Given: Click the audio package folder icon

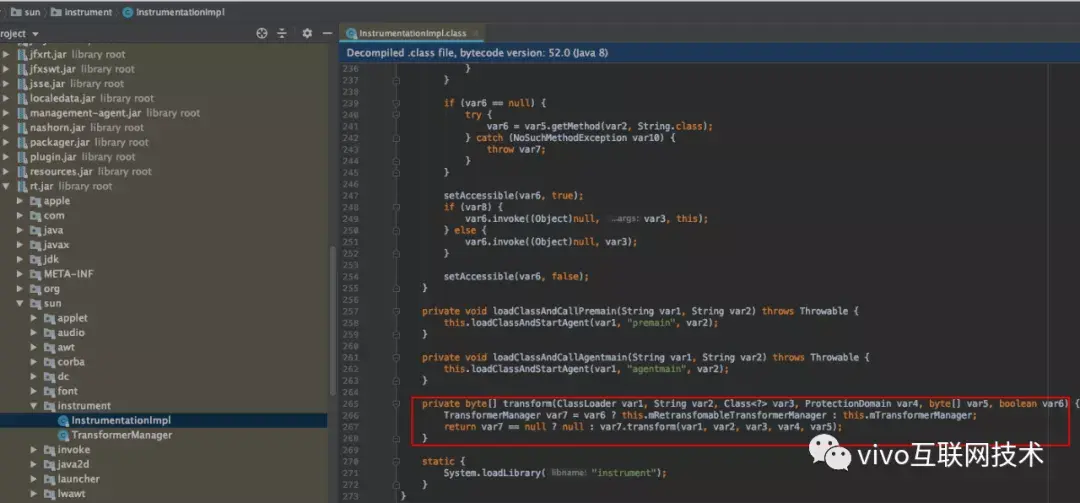Looking at the screenshot, I should coord(49,333).
